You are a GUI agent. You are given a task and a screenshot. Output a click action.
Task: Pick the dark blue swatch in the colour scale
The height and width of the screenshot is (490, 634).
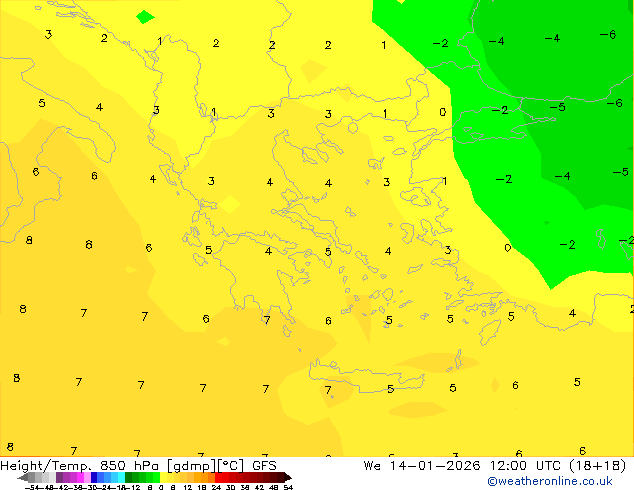(94, 477)
